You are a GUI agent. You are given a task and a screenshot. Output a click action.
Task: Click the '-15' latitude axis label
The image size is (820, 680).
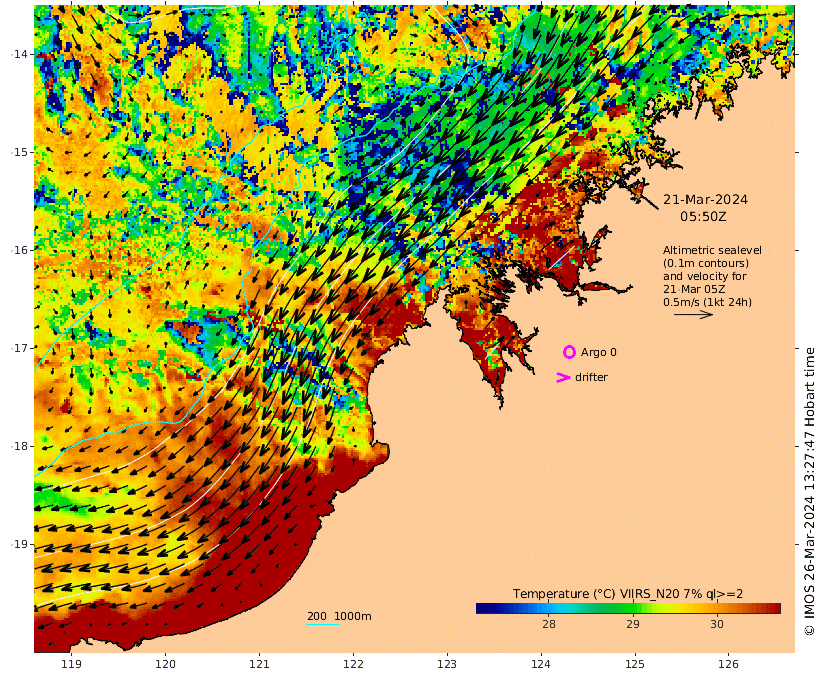(20, 152)
